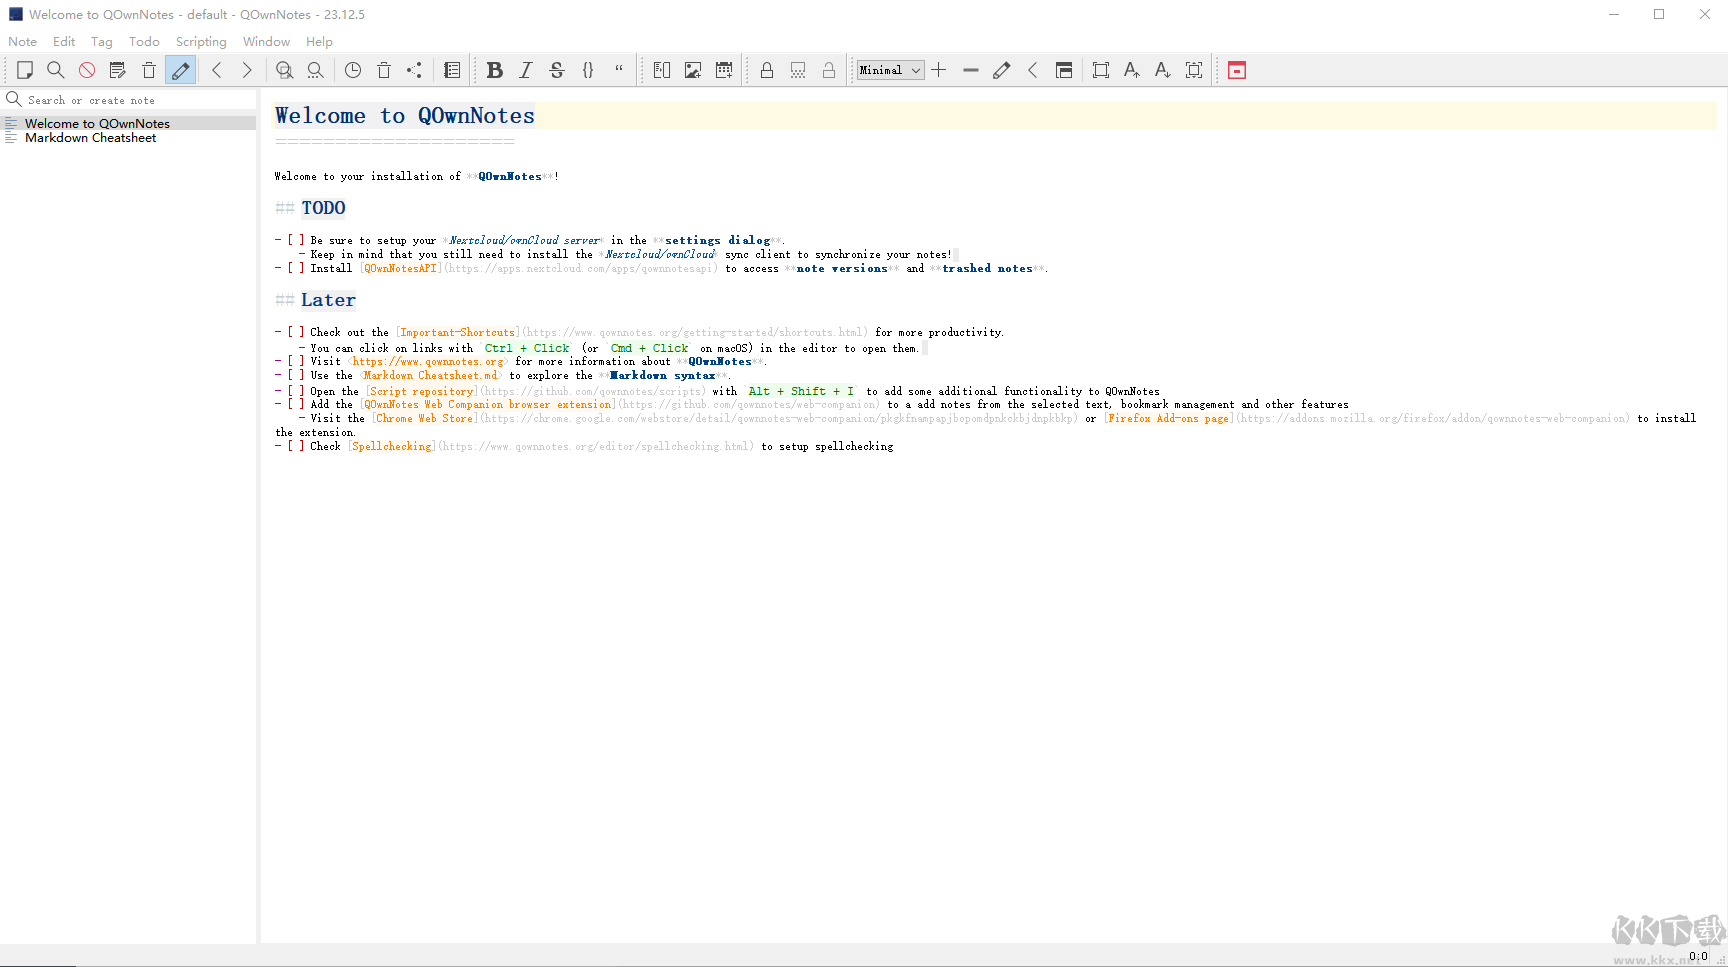Click the Chrome Web Store link

pos(424,419)
